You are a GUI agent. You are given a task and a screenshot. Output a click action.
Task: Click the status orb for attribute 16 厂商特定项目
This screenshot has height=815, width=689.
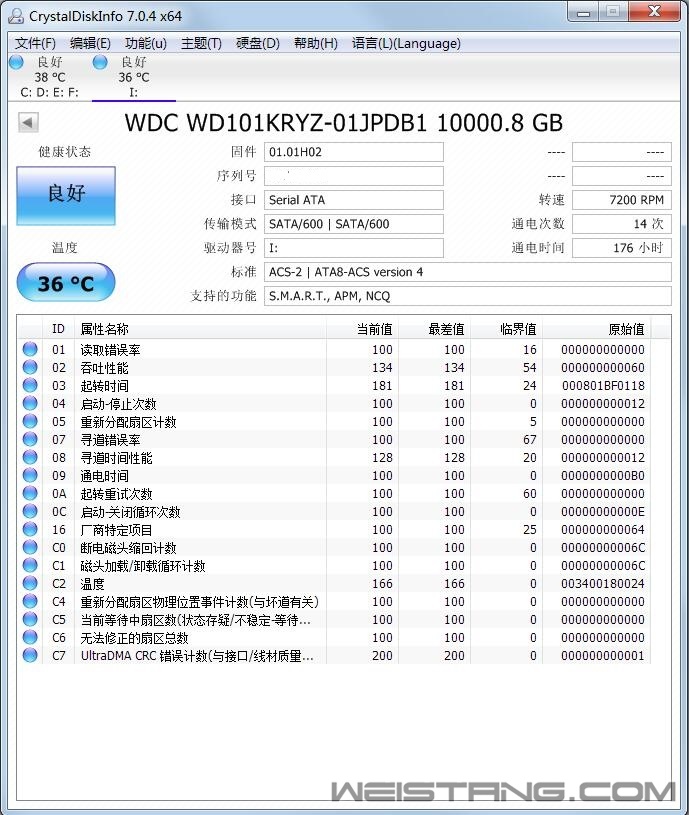(x=30, y=529)
